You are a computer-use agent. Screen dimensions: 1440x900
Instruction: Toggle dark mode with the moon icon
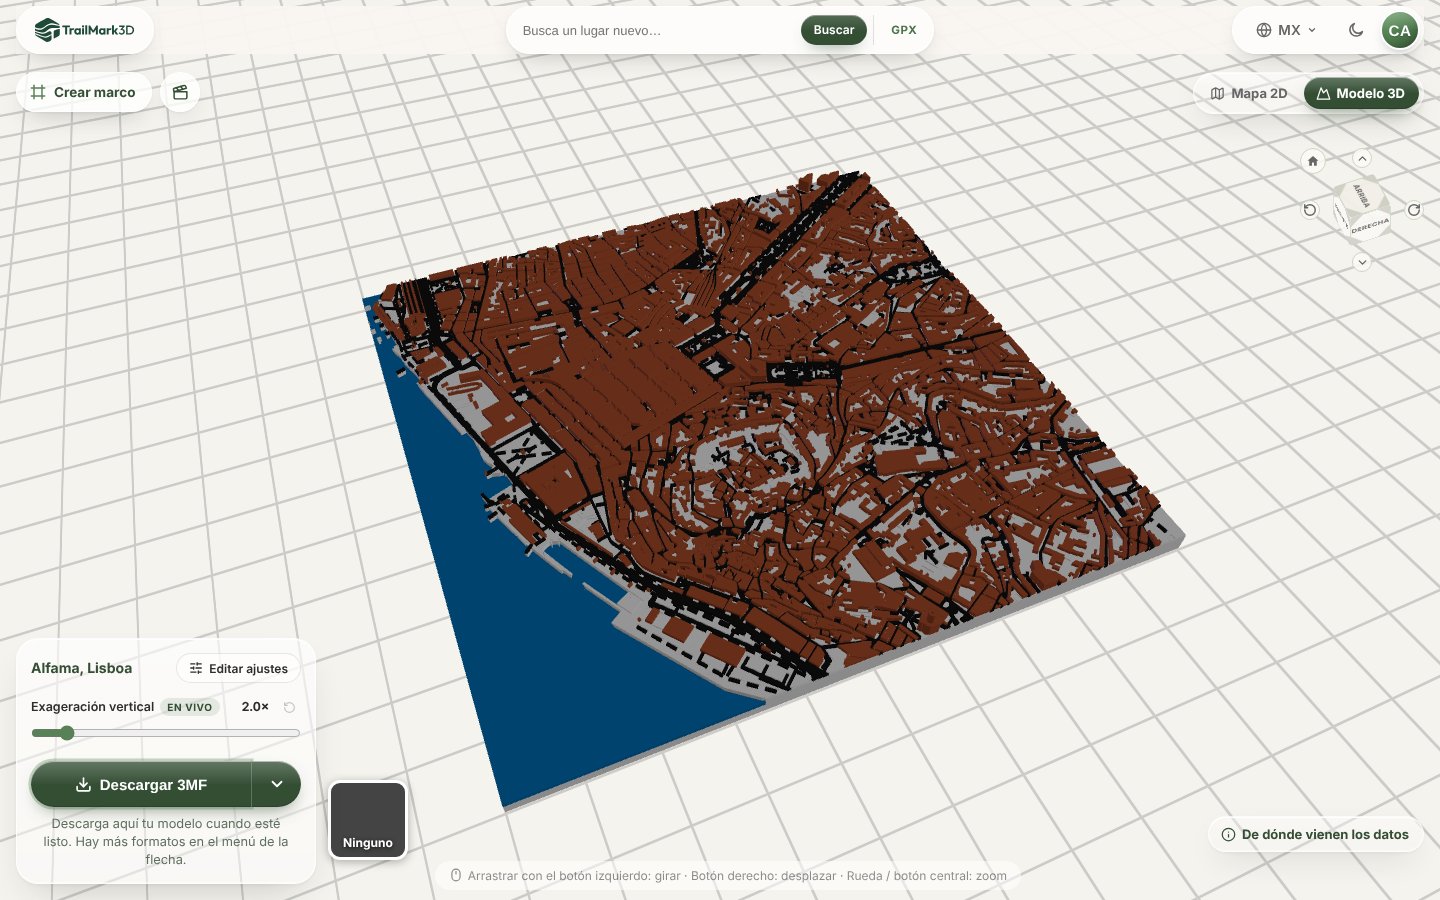(x=1356, y=30)
